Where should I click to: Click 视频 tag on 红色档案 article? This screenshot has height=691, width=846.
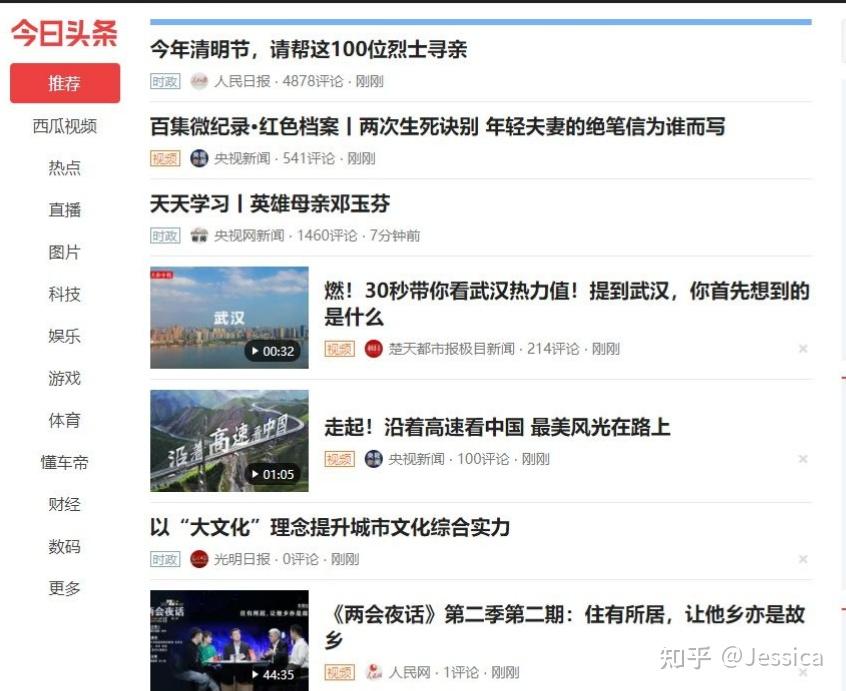(x=165, y=159)
